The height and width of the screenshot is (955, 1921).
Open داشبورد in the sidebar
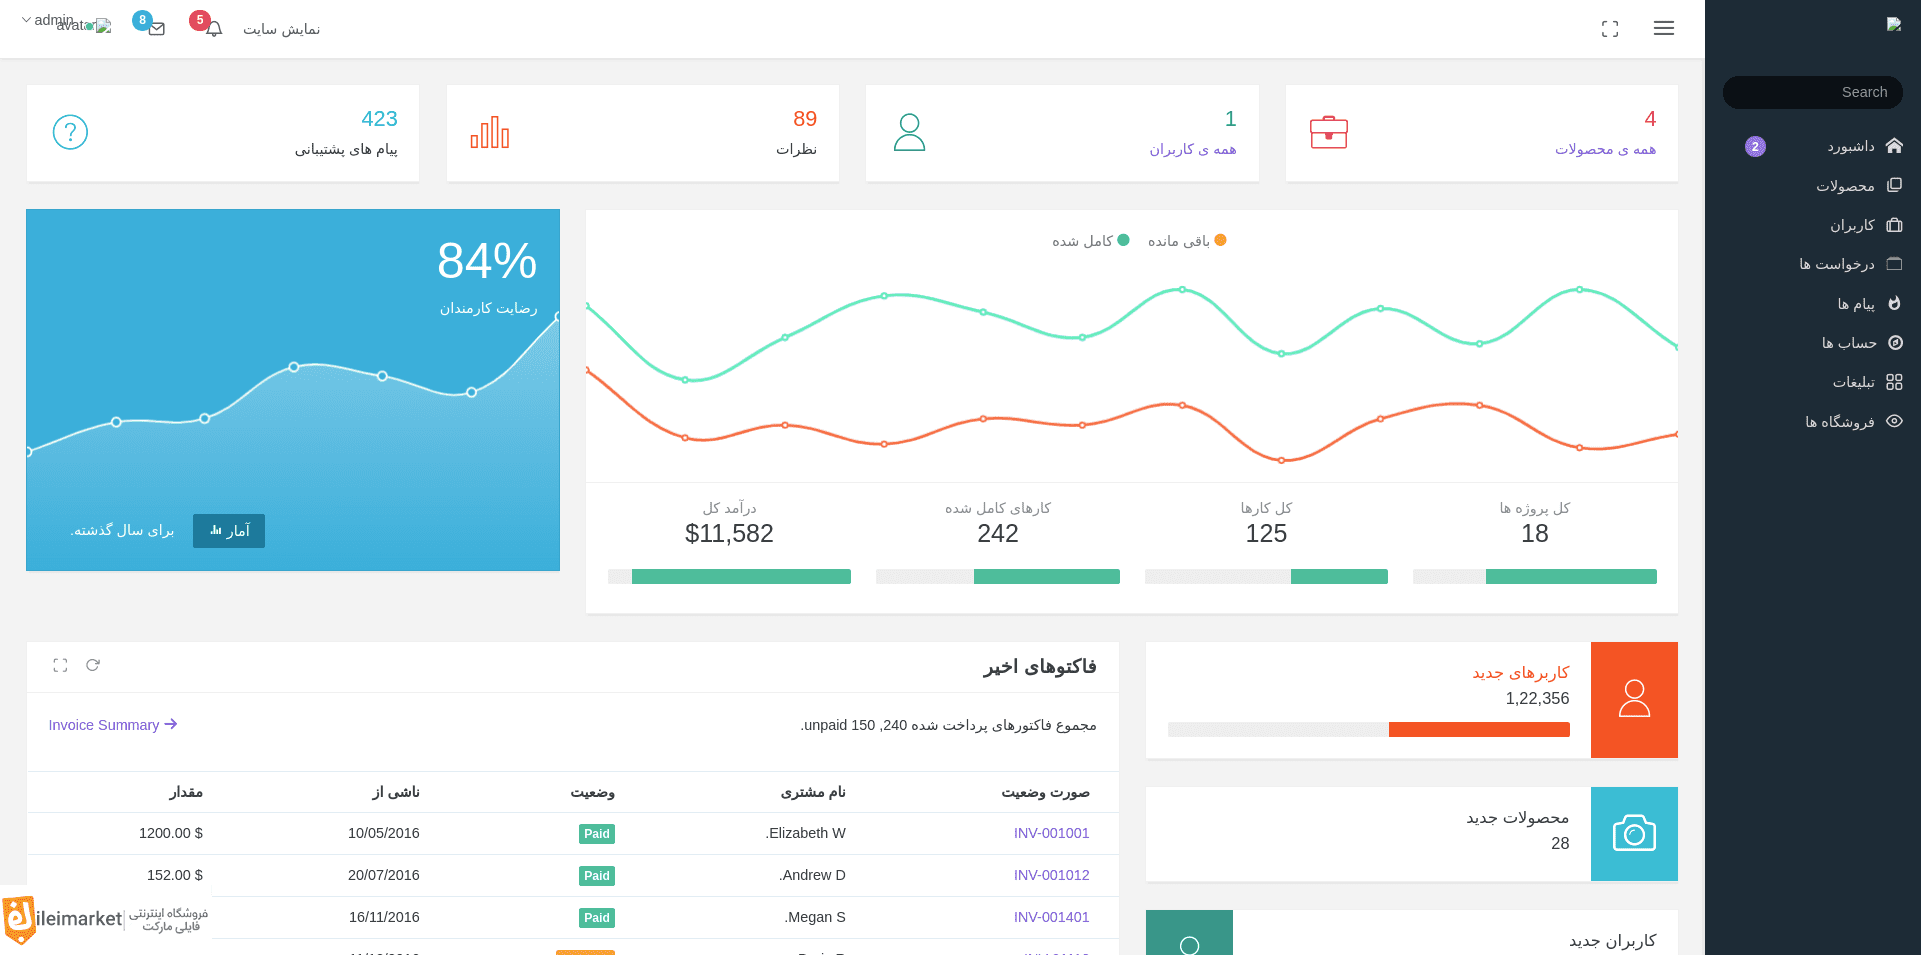pyautogui.click(x=1851, y=147)
